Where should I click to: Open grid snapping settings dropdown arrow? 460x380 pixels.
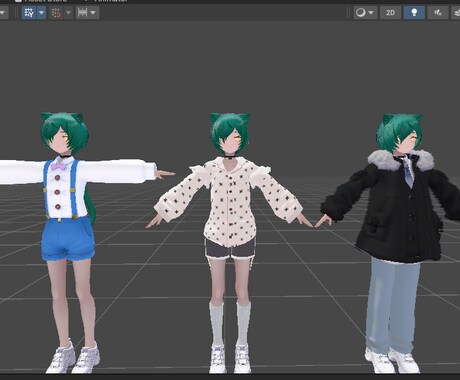[x=68, y=13]
